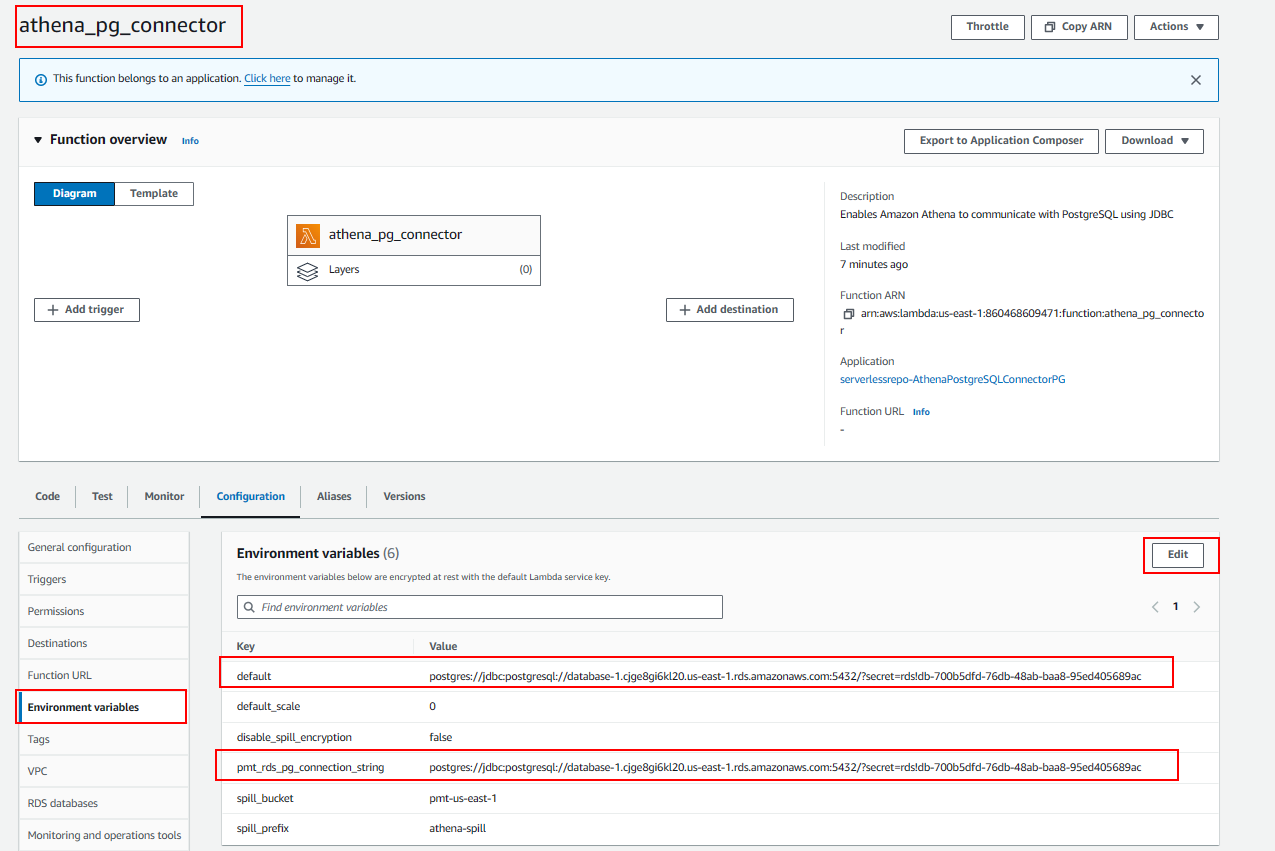Click the 'false' value for disable_spill_encryption
Screen dimensions: 1275x851
tap(440, 737)
